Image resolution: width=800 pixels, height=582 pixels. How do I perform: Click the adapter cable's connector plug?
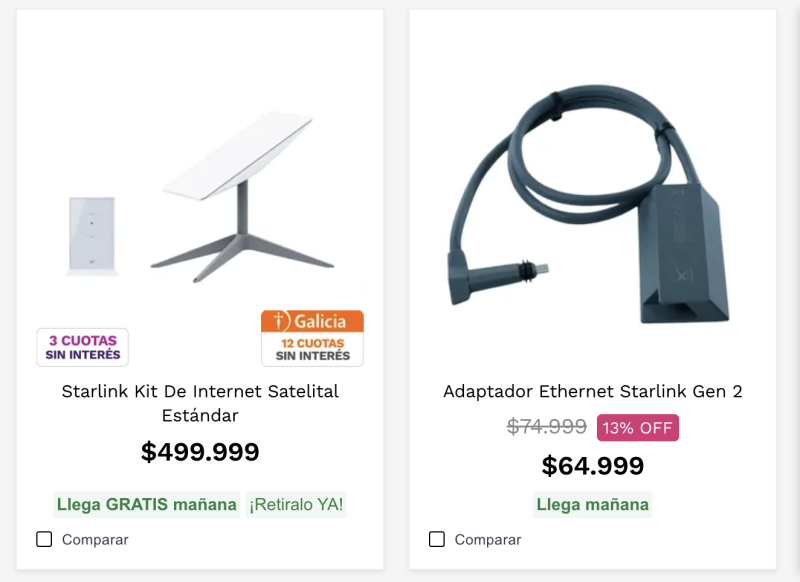(528, 269)
